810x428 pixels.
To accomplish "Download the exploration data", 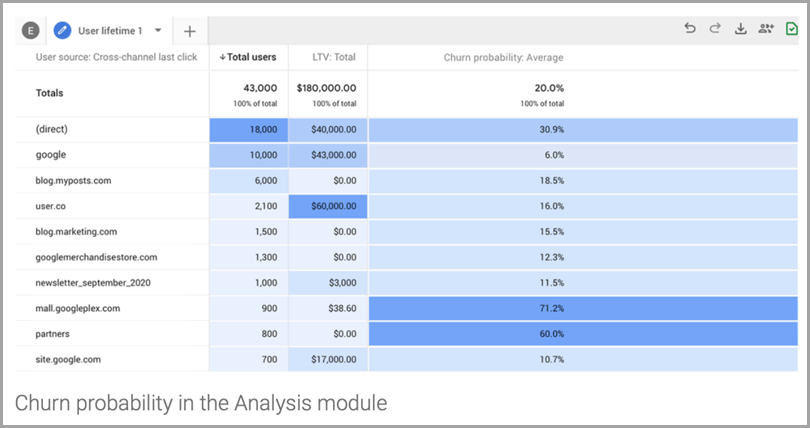I will tap(741, 29).
